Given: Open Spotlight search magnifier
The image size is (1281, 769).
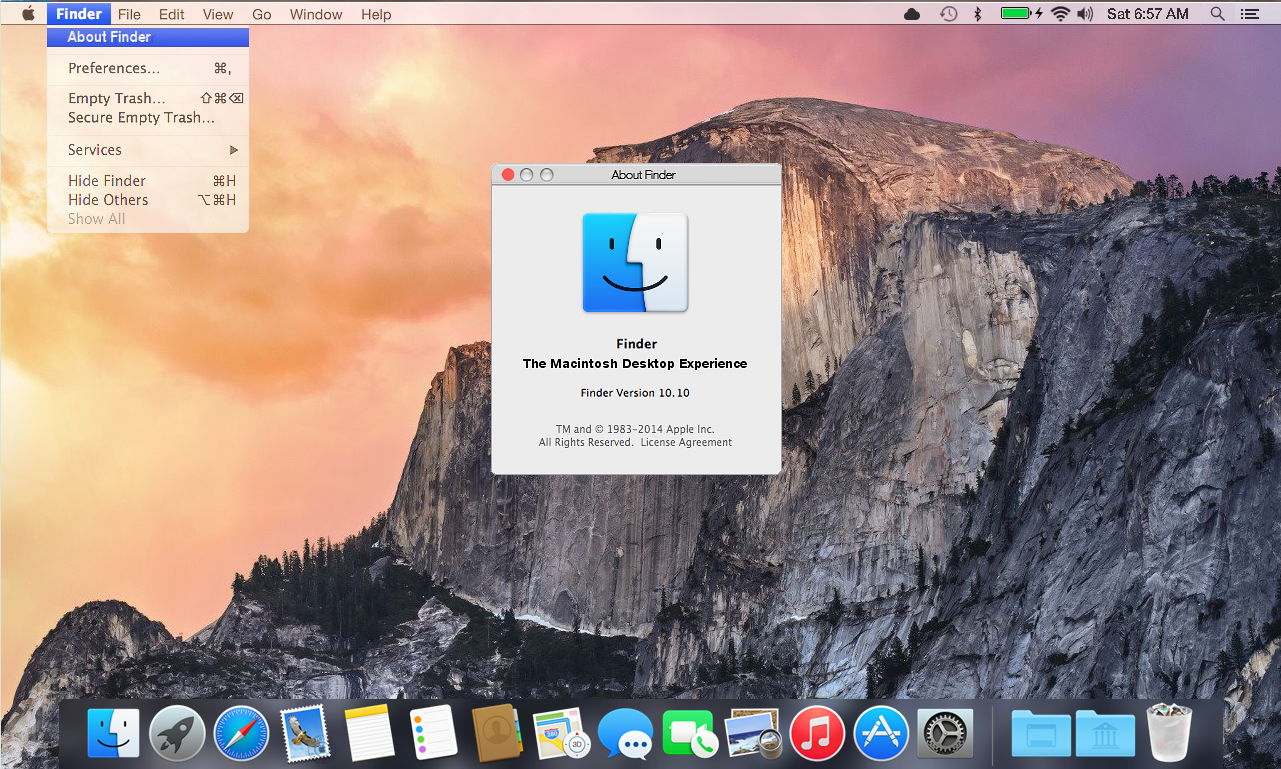Looking at the screenshot, I should [x=1217, y=13].
